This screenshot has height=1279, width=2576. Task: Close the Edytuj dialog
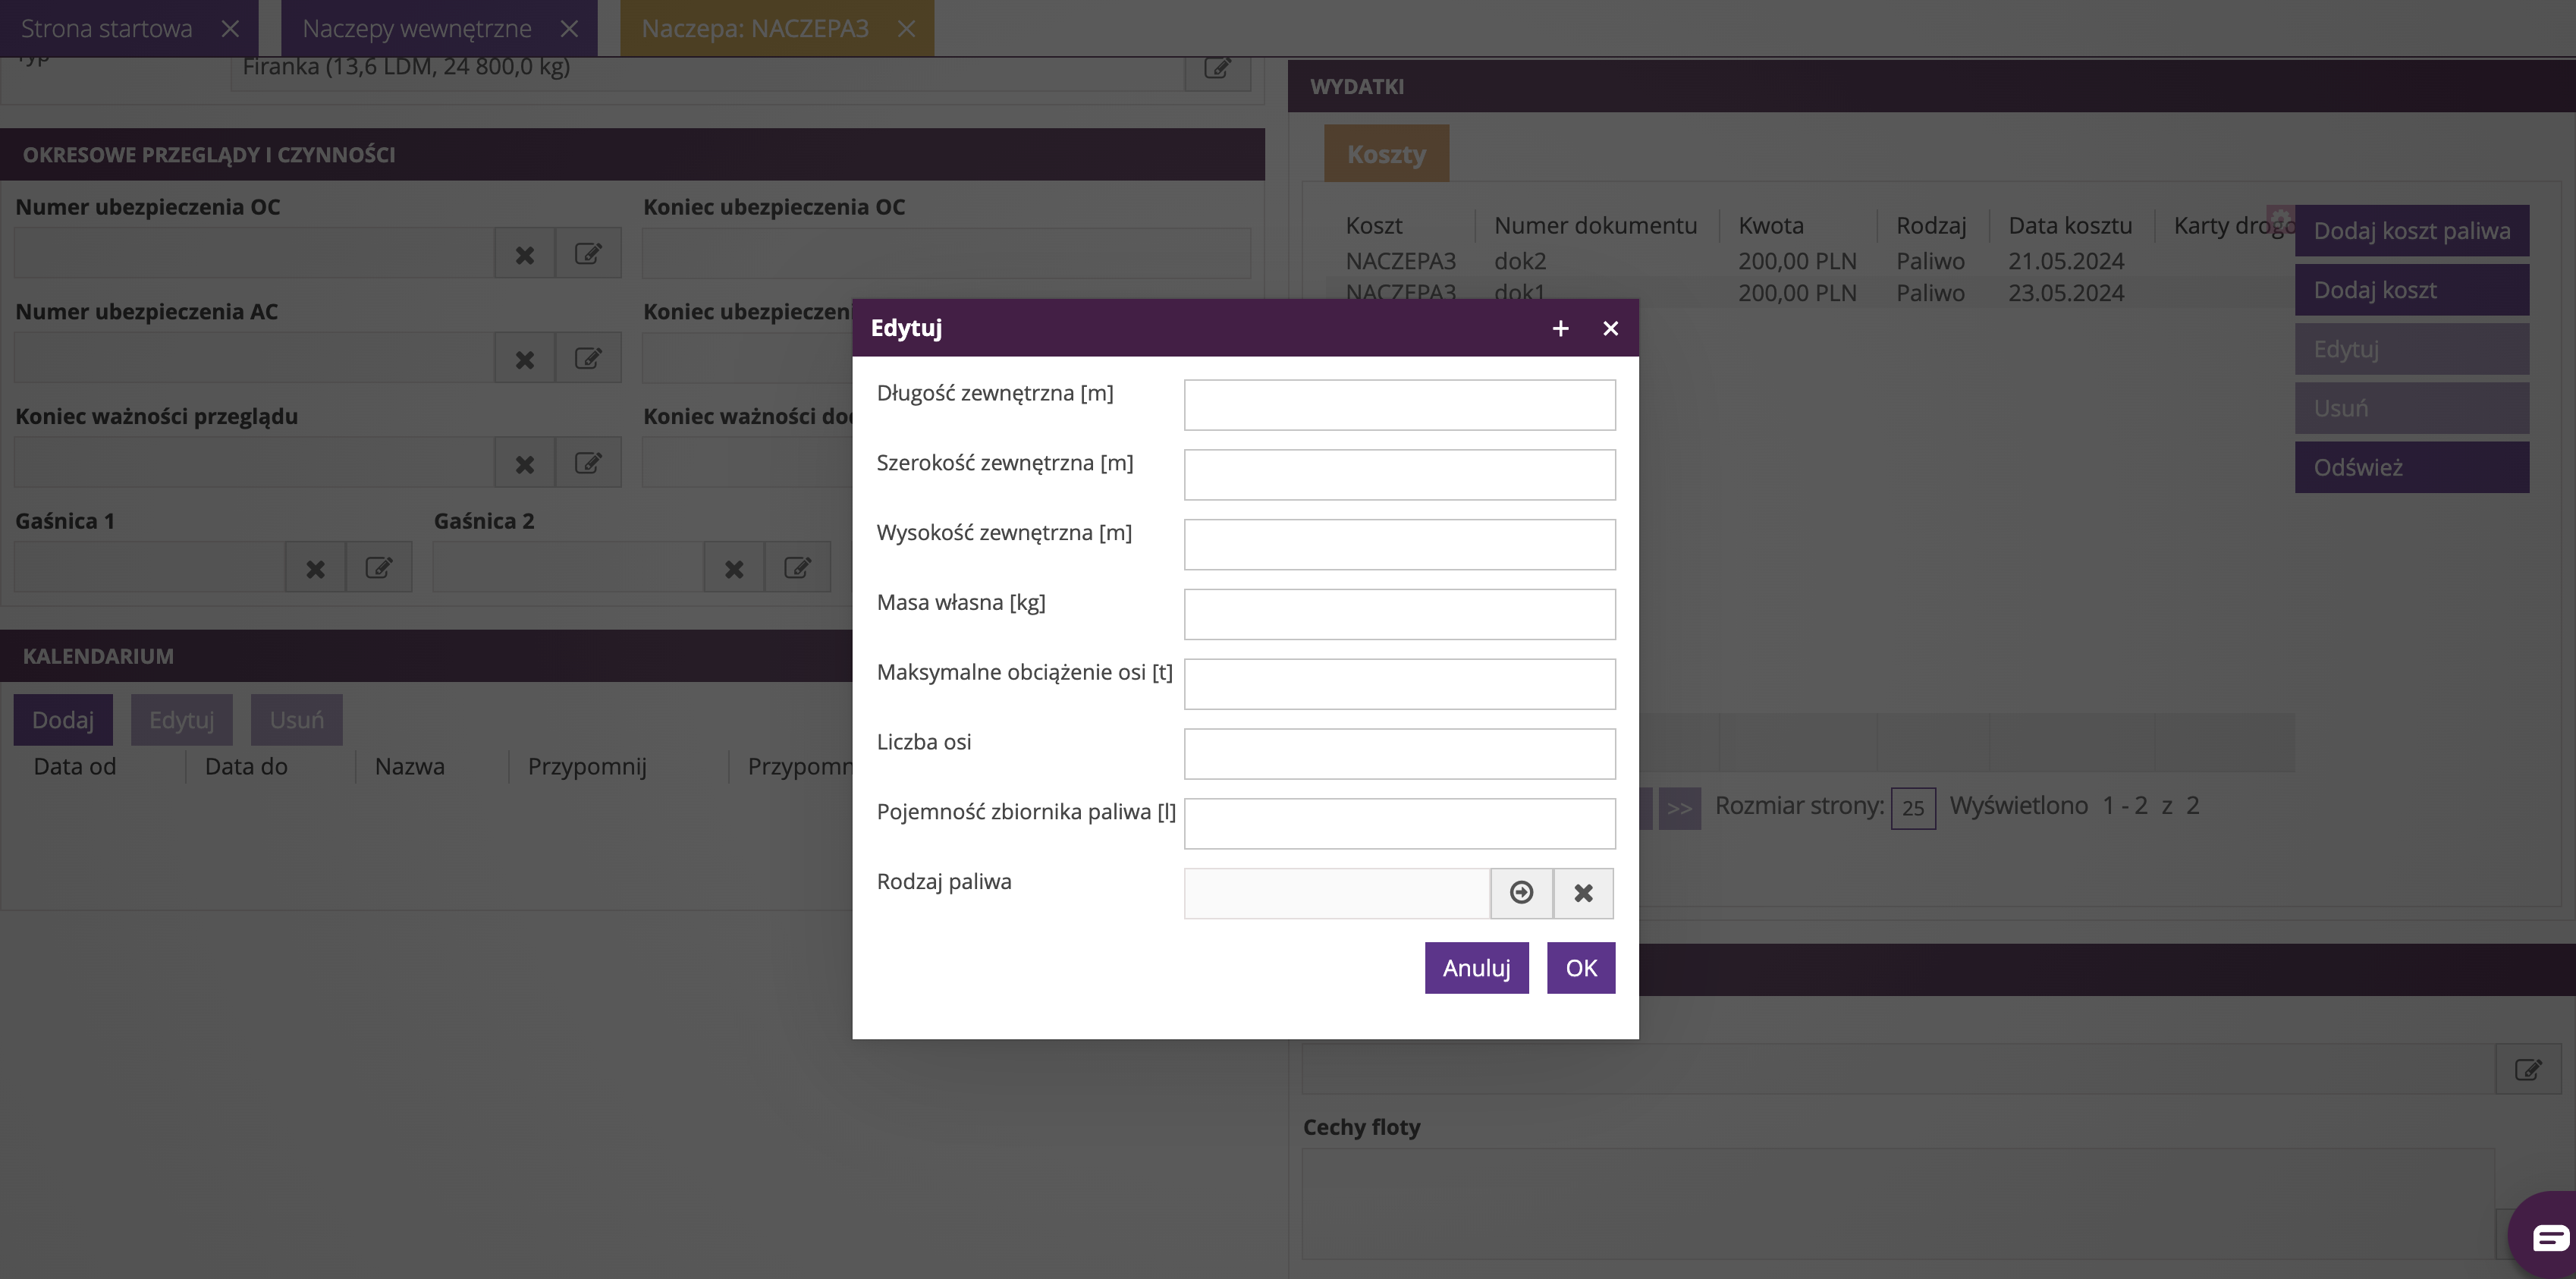1610,328
